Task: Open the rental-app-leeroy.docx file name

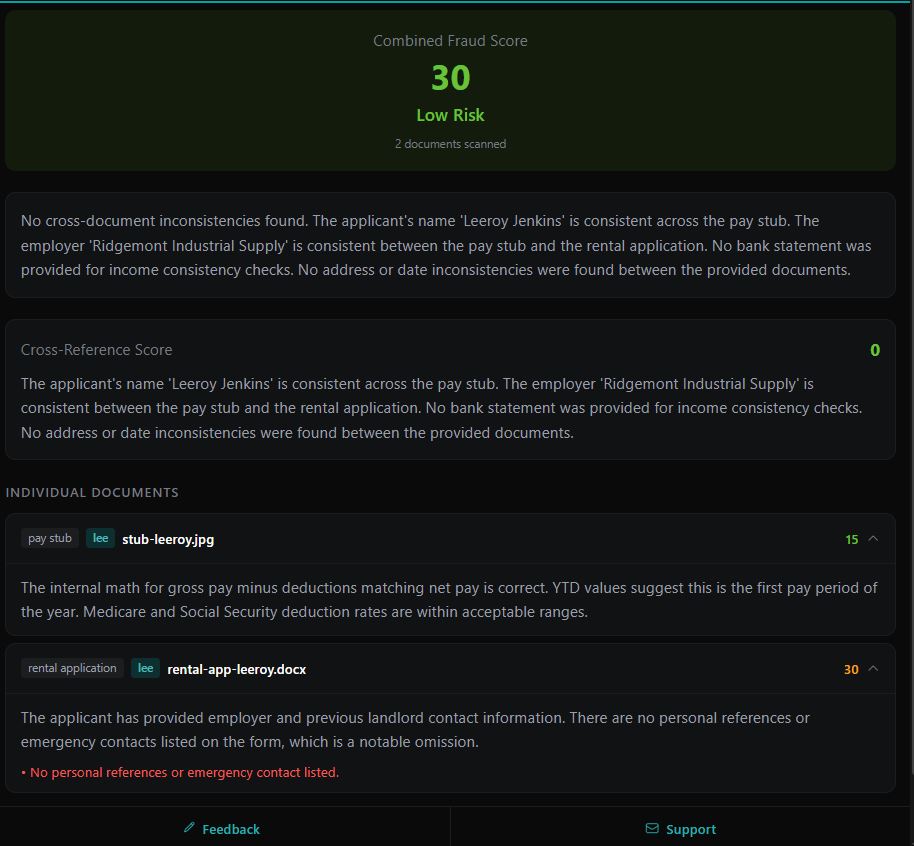Action: tap(236, 668)
